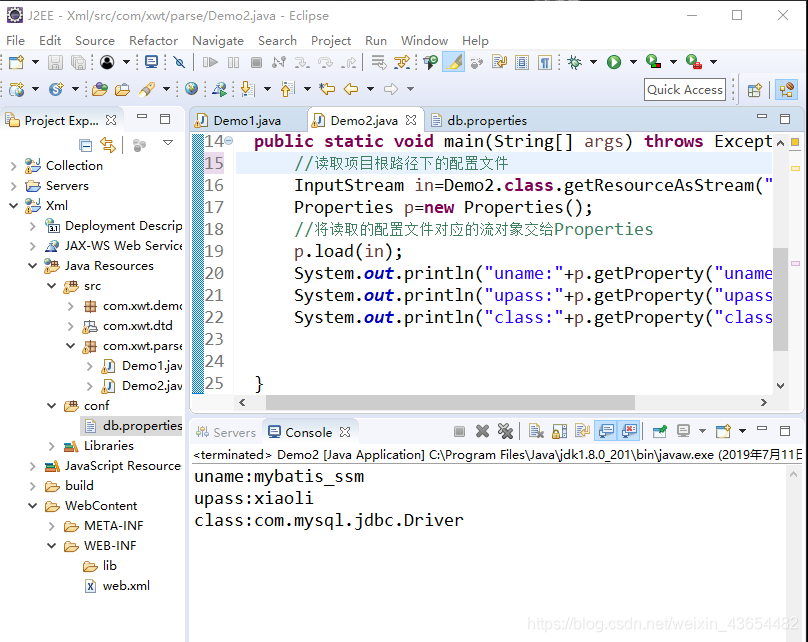Open the File menu
Screen dimensions: 808x642
(x=15, y=41)
